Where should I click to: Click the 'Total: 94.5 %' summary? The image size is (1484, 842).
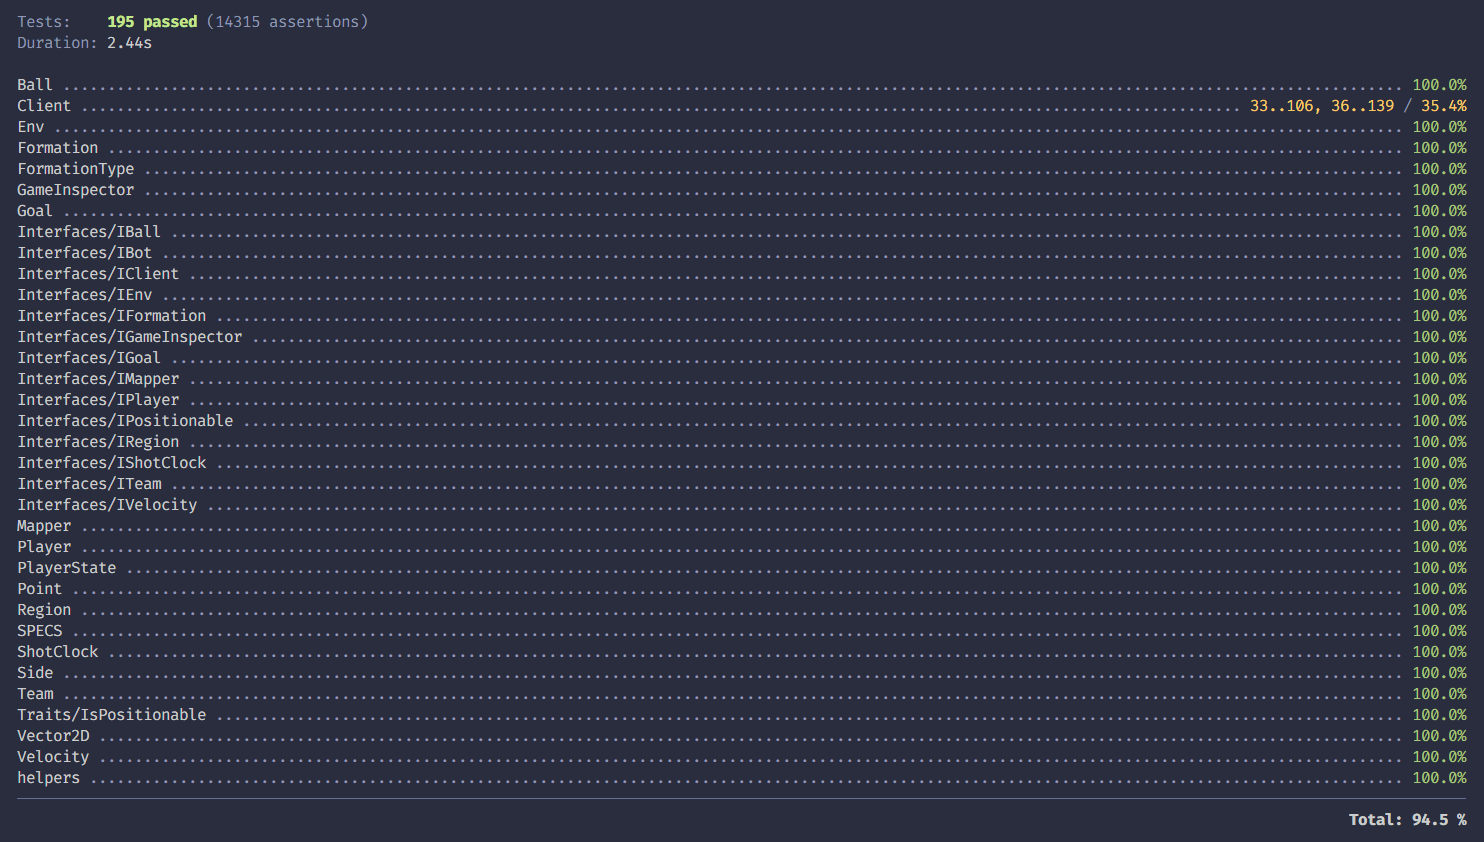(1408, 820)
